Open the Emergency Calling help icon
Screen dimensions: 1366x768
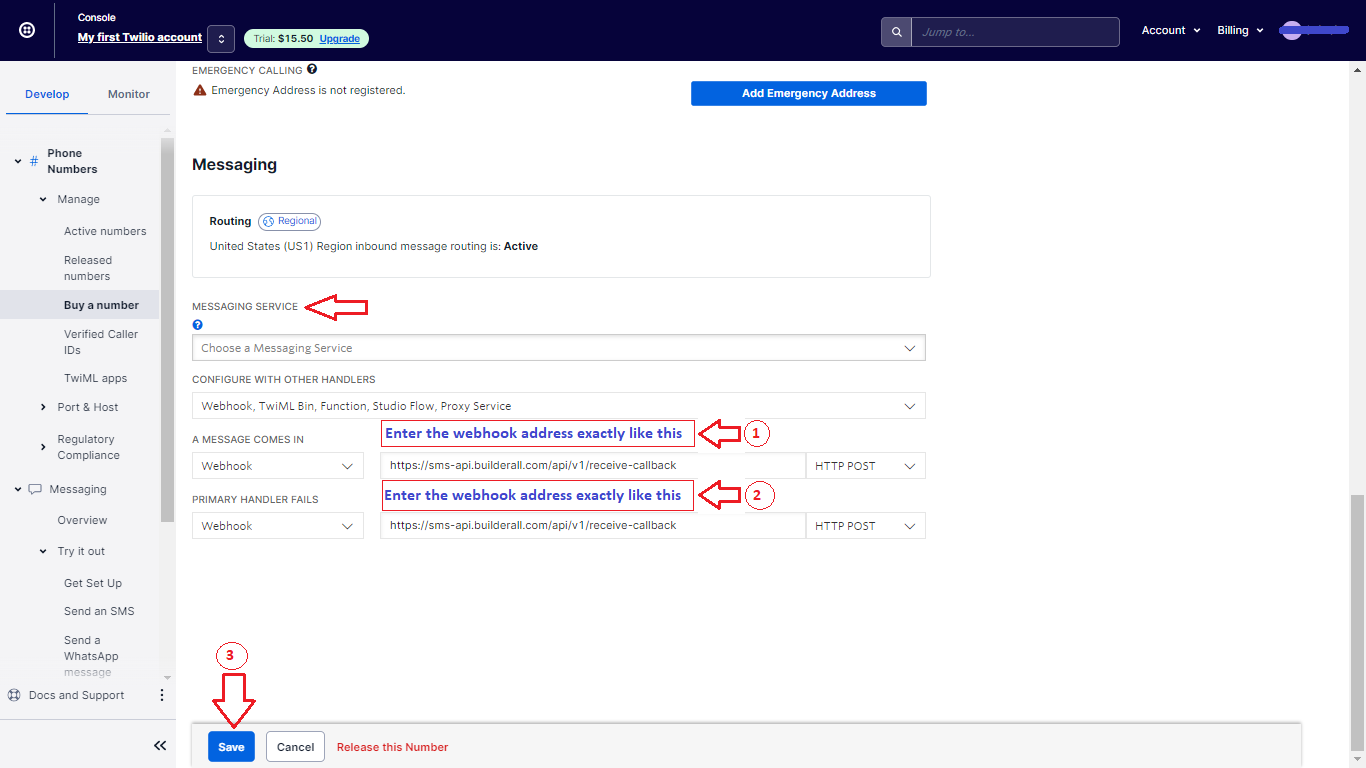[312, 70]
